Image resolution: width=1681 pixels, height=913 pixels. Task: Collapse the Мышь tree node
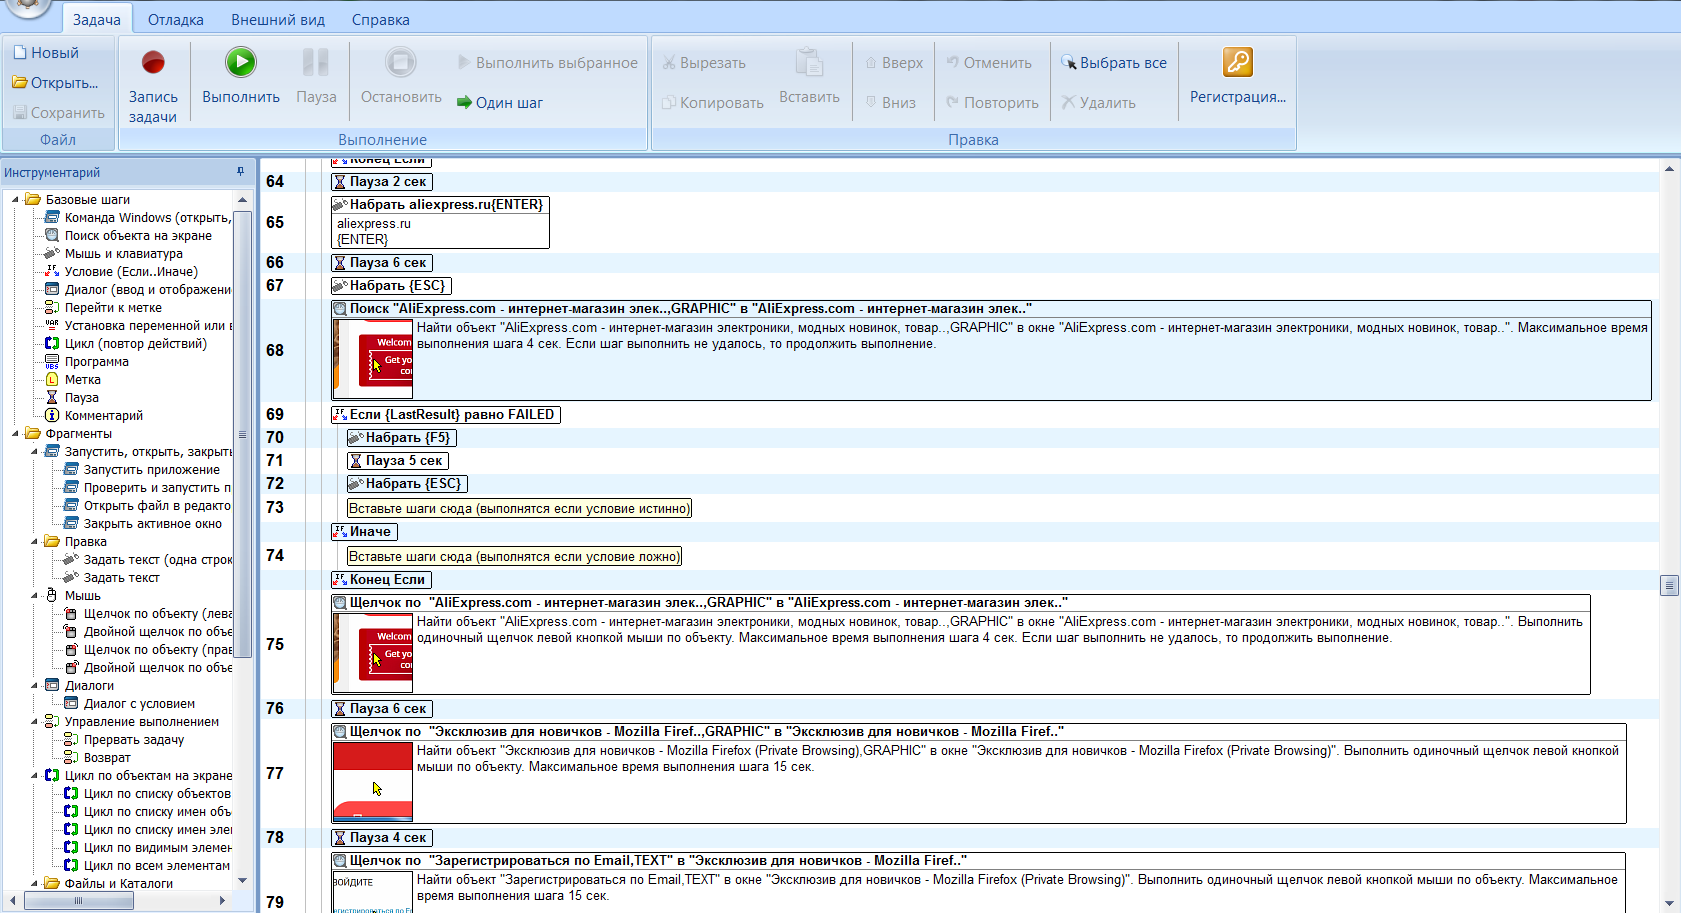coord(34,596)
